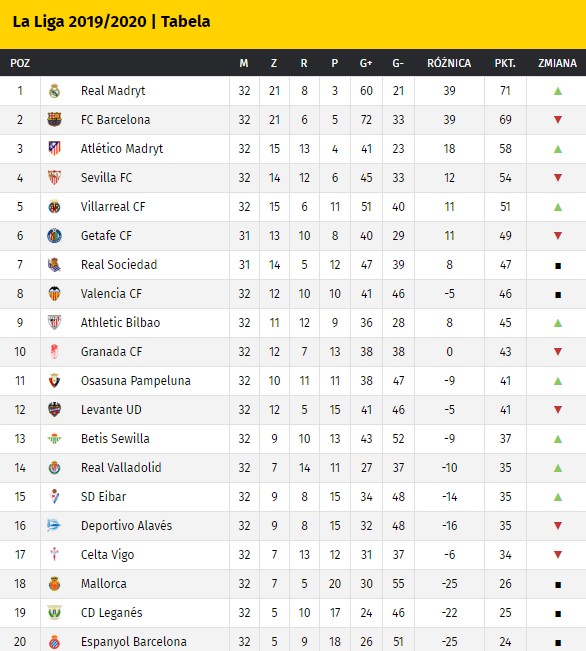Click FC Barcelona's red down arrow

(558, 120)
